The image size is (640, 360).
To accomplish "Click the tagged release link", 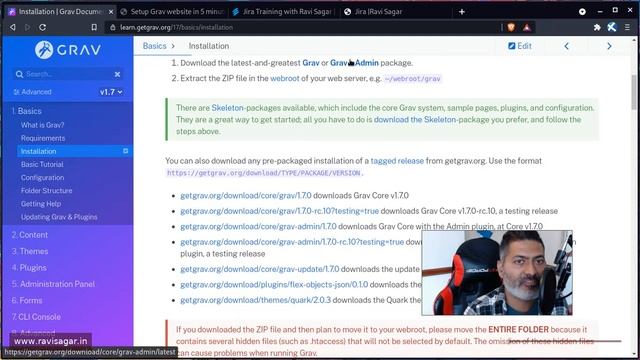I will coord(397,161).
